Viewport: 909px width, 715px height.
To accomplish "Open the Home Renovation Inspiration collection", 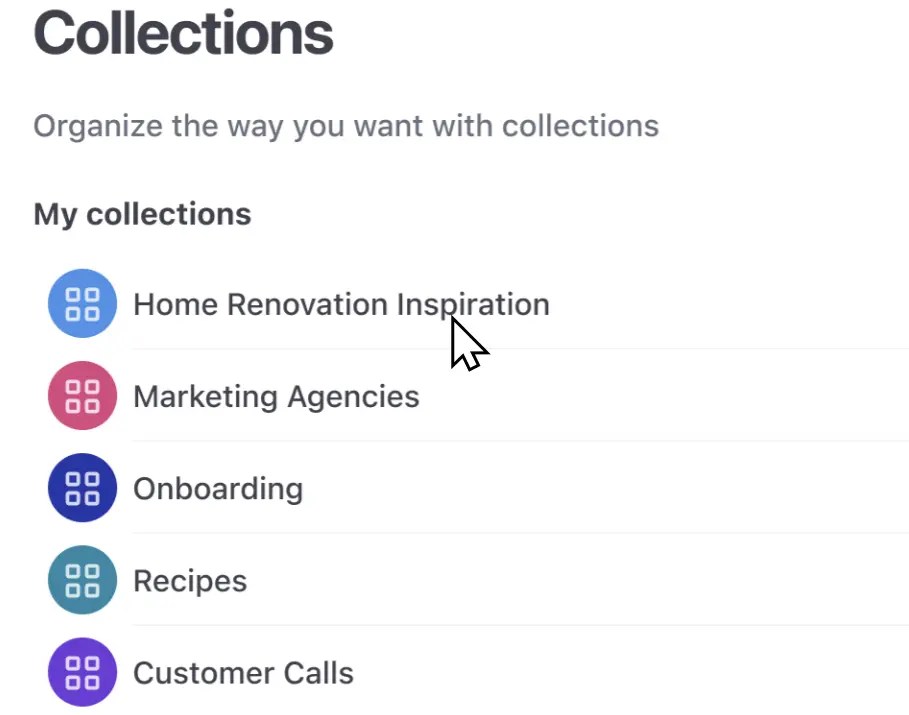I will point(341,304).
